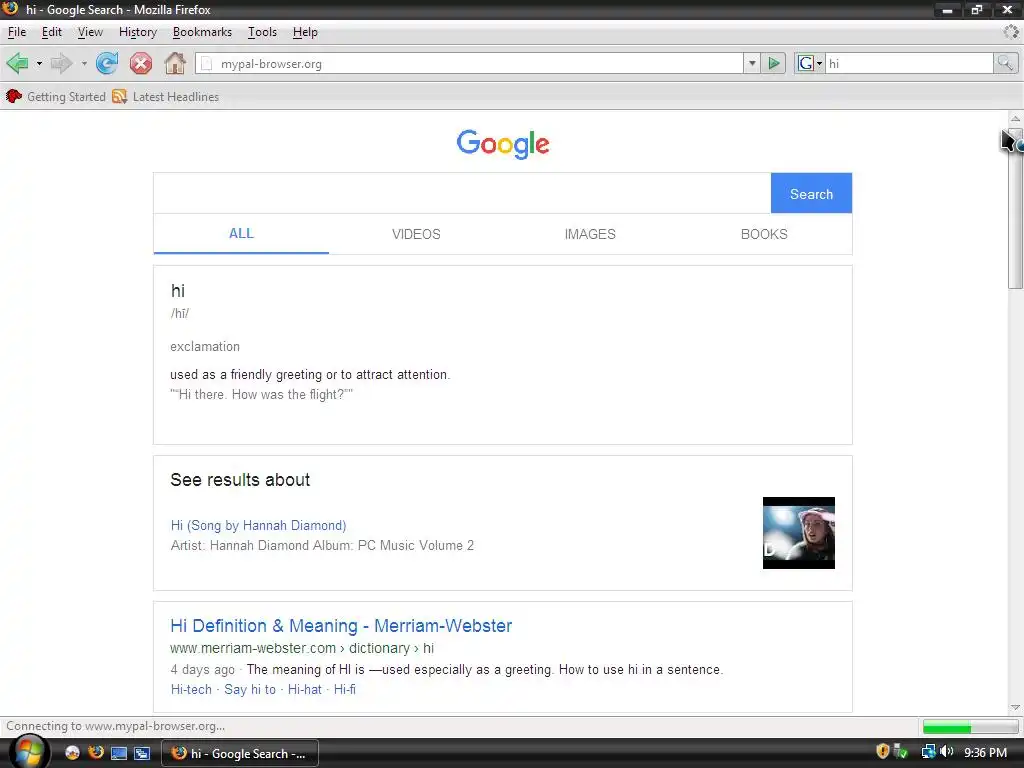Open 'Hi Definition & Meaning - Merriam-Webster' result
Screen dimensions: 1024x768
[341, 625]
